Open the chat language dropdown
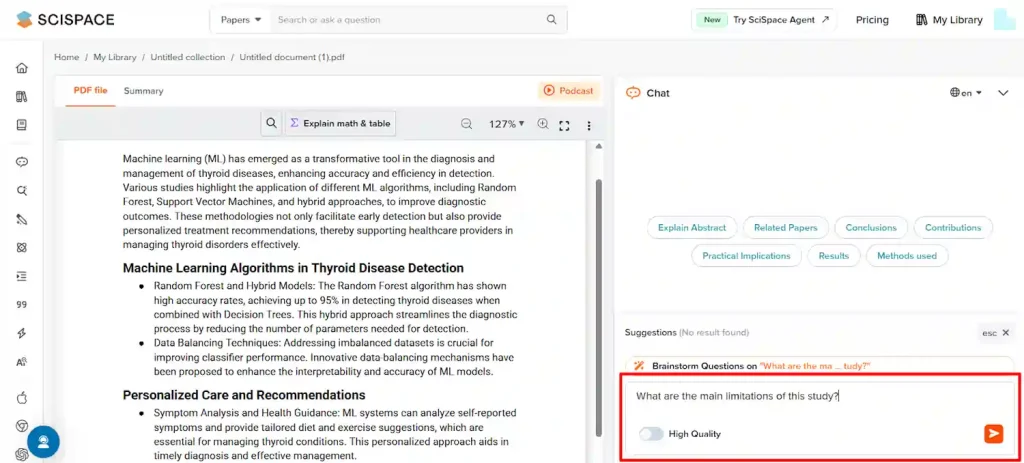This screenshot has width=1024, height=463. tap(966, 93)
